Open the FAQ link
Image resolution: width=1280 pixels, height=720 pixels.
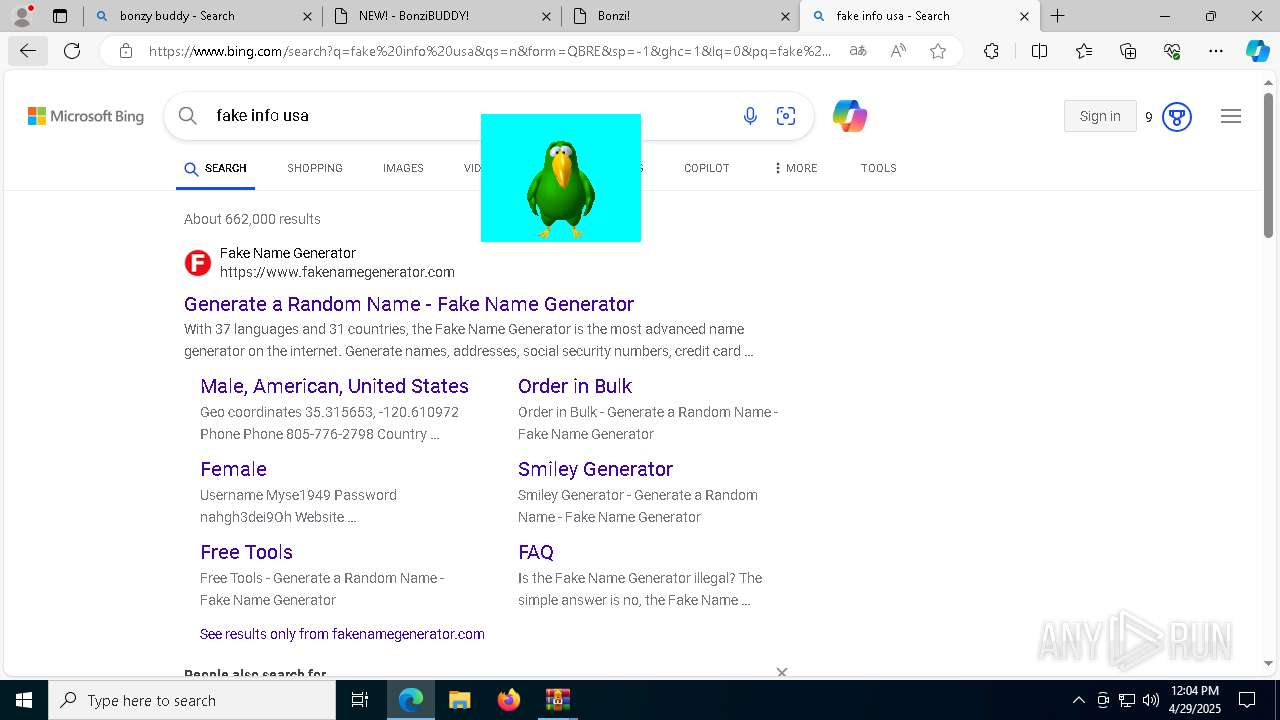536,552
